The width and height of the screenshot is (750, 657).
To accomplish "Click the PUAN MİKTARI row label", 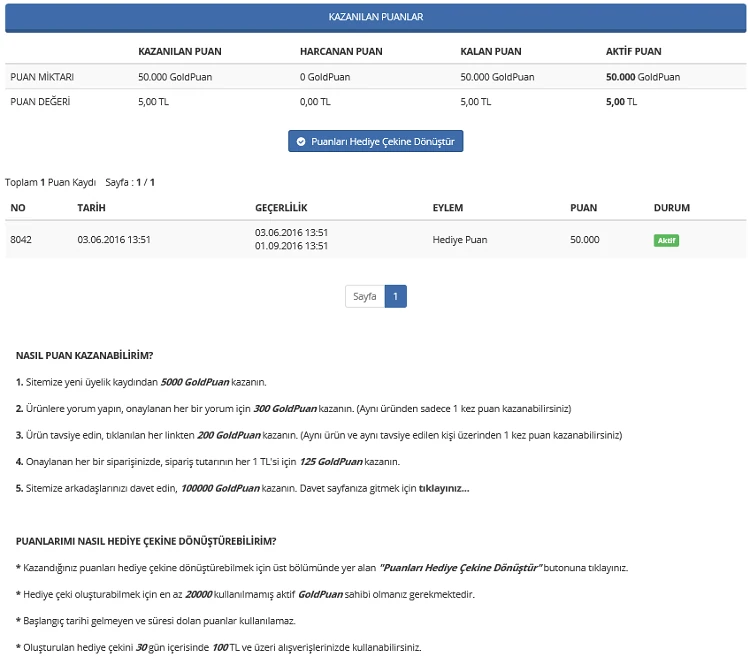I will point(42,77).
